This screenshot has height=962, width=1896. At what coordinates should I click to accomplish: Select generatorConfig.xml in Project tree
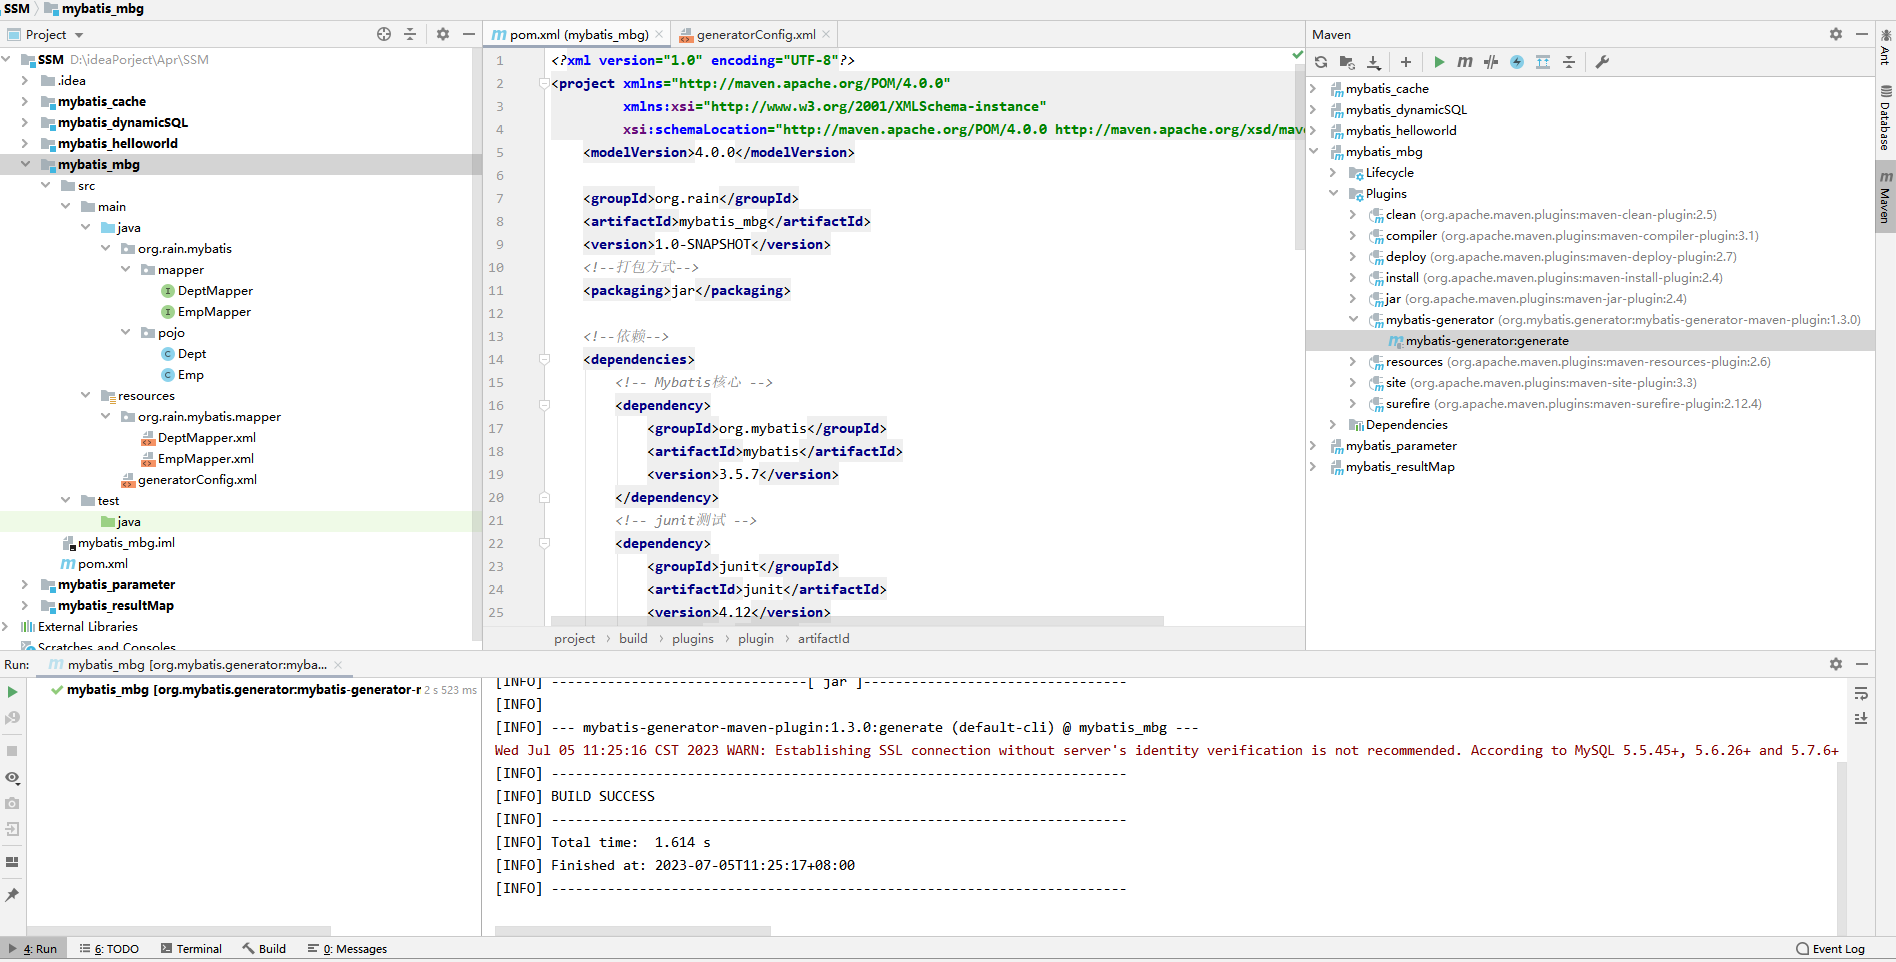point(197,480)
